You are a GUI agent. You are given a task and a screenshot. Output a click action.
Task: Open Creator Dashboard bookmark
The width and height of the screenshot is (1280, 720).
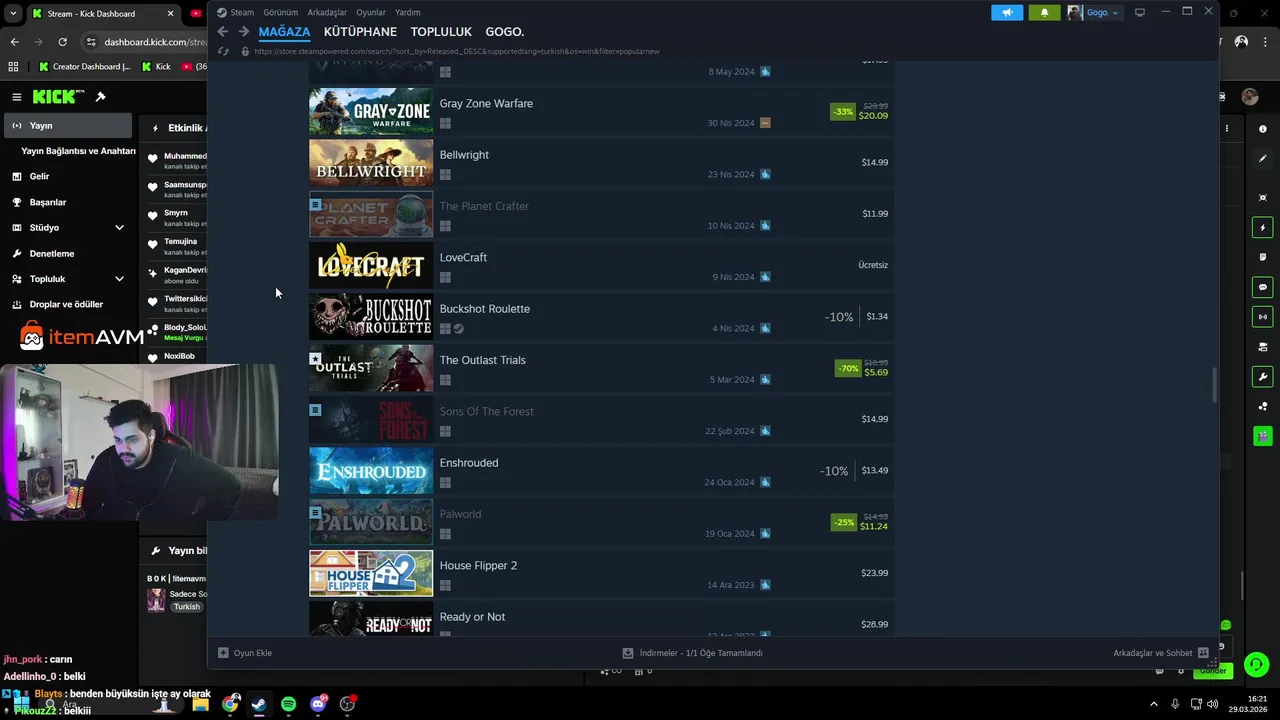tap(83, 67)
